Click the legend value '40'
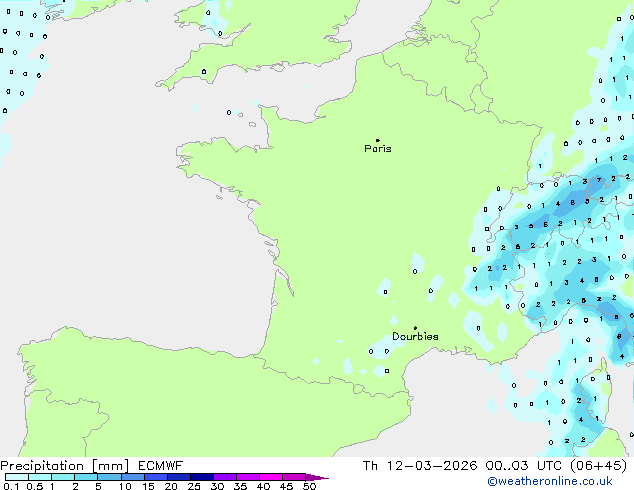This screenshot has width=634, height=490. (x=263, y=486)
